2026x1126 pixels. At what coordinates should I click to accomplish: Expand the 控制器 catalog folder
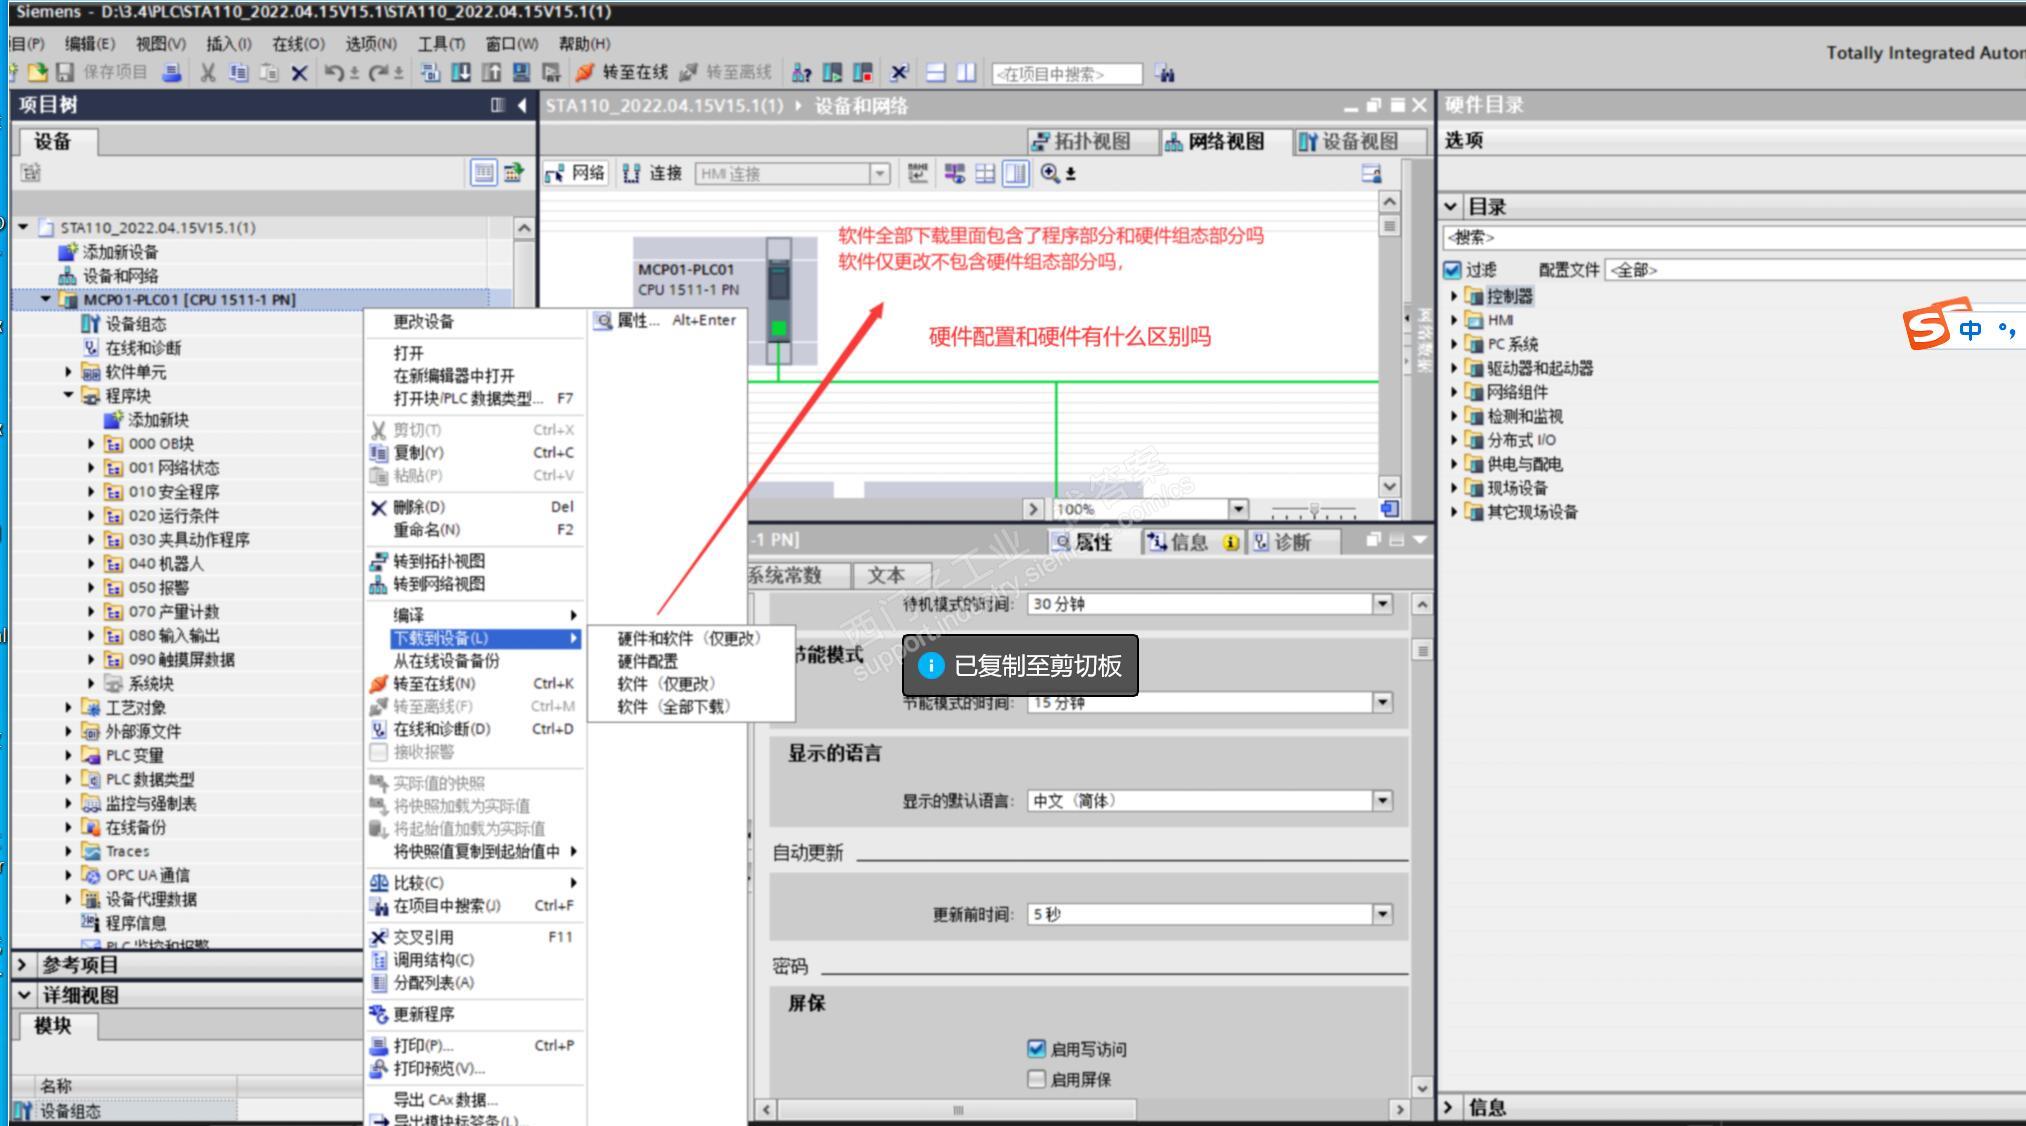(1454, 296)
